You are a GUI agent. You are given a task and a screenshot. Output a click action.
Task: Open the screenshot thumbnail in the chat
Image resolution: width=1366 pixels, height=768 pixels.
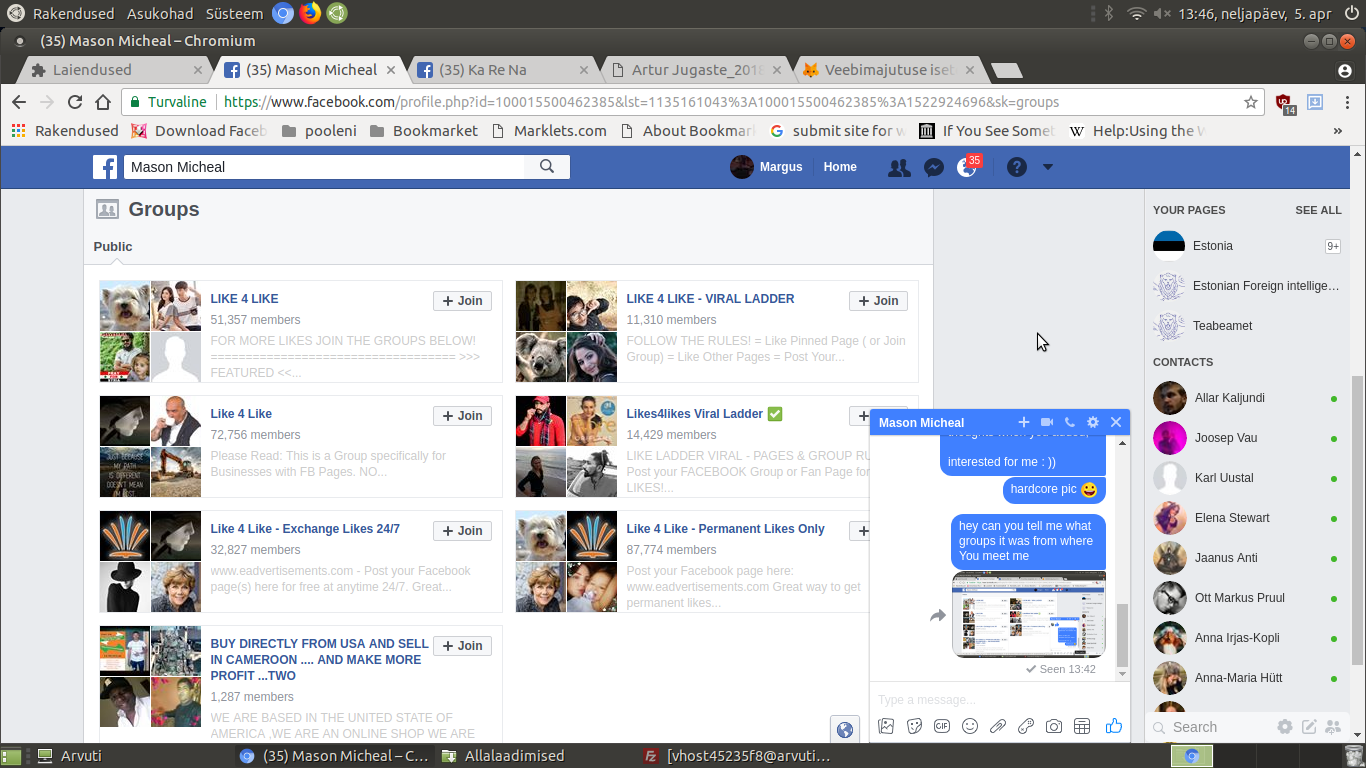[1029, 614]
